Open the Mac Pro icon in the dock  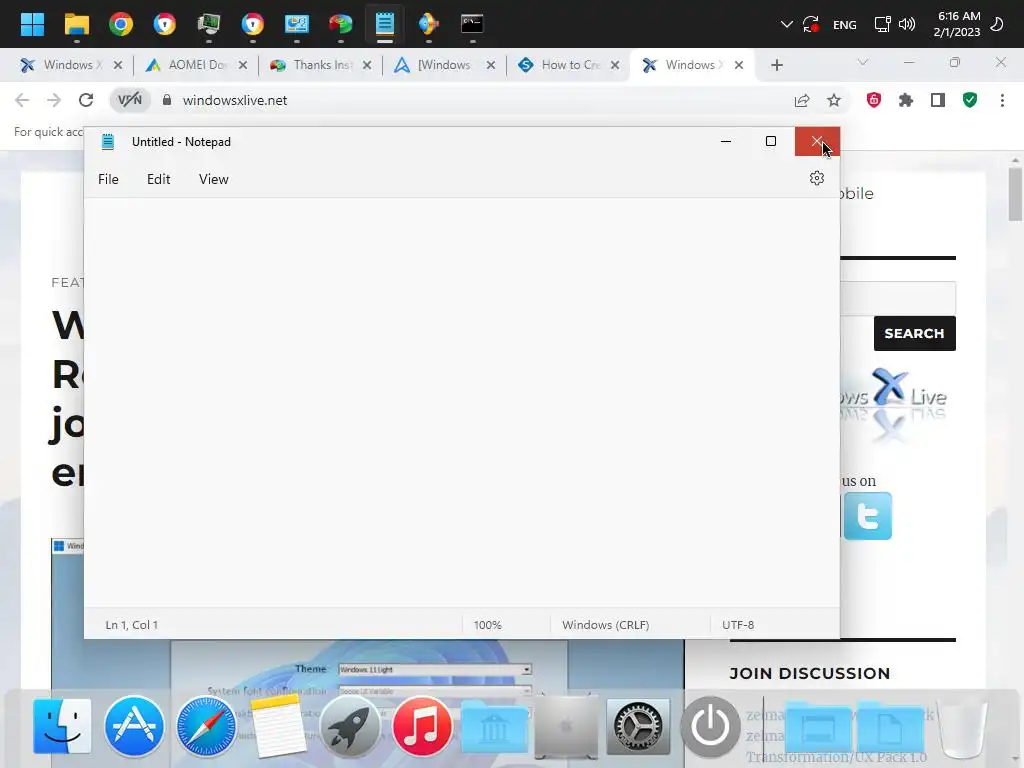click(566, 726)
